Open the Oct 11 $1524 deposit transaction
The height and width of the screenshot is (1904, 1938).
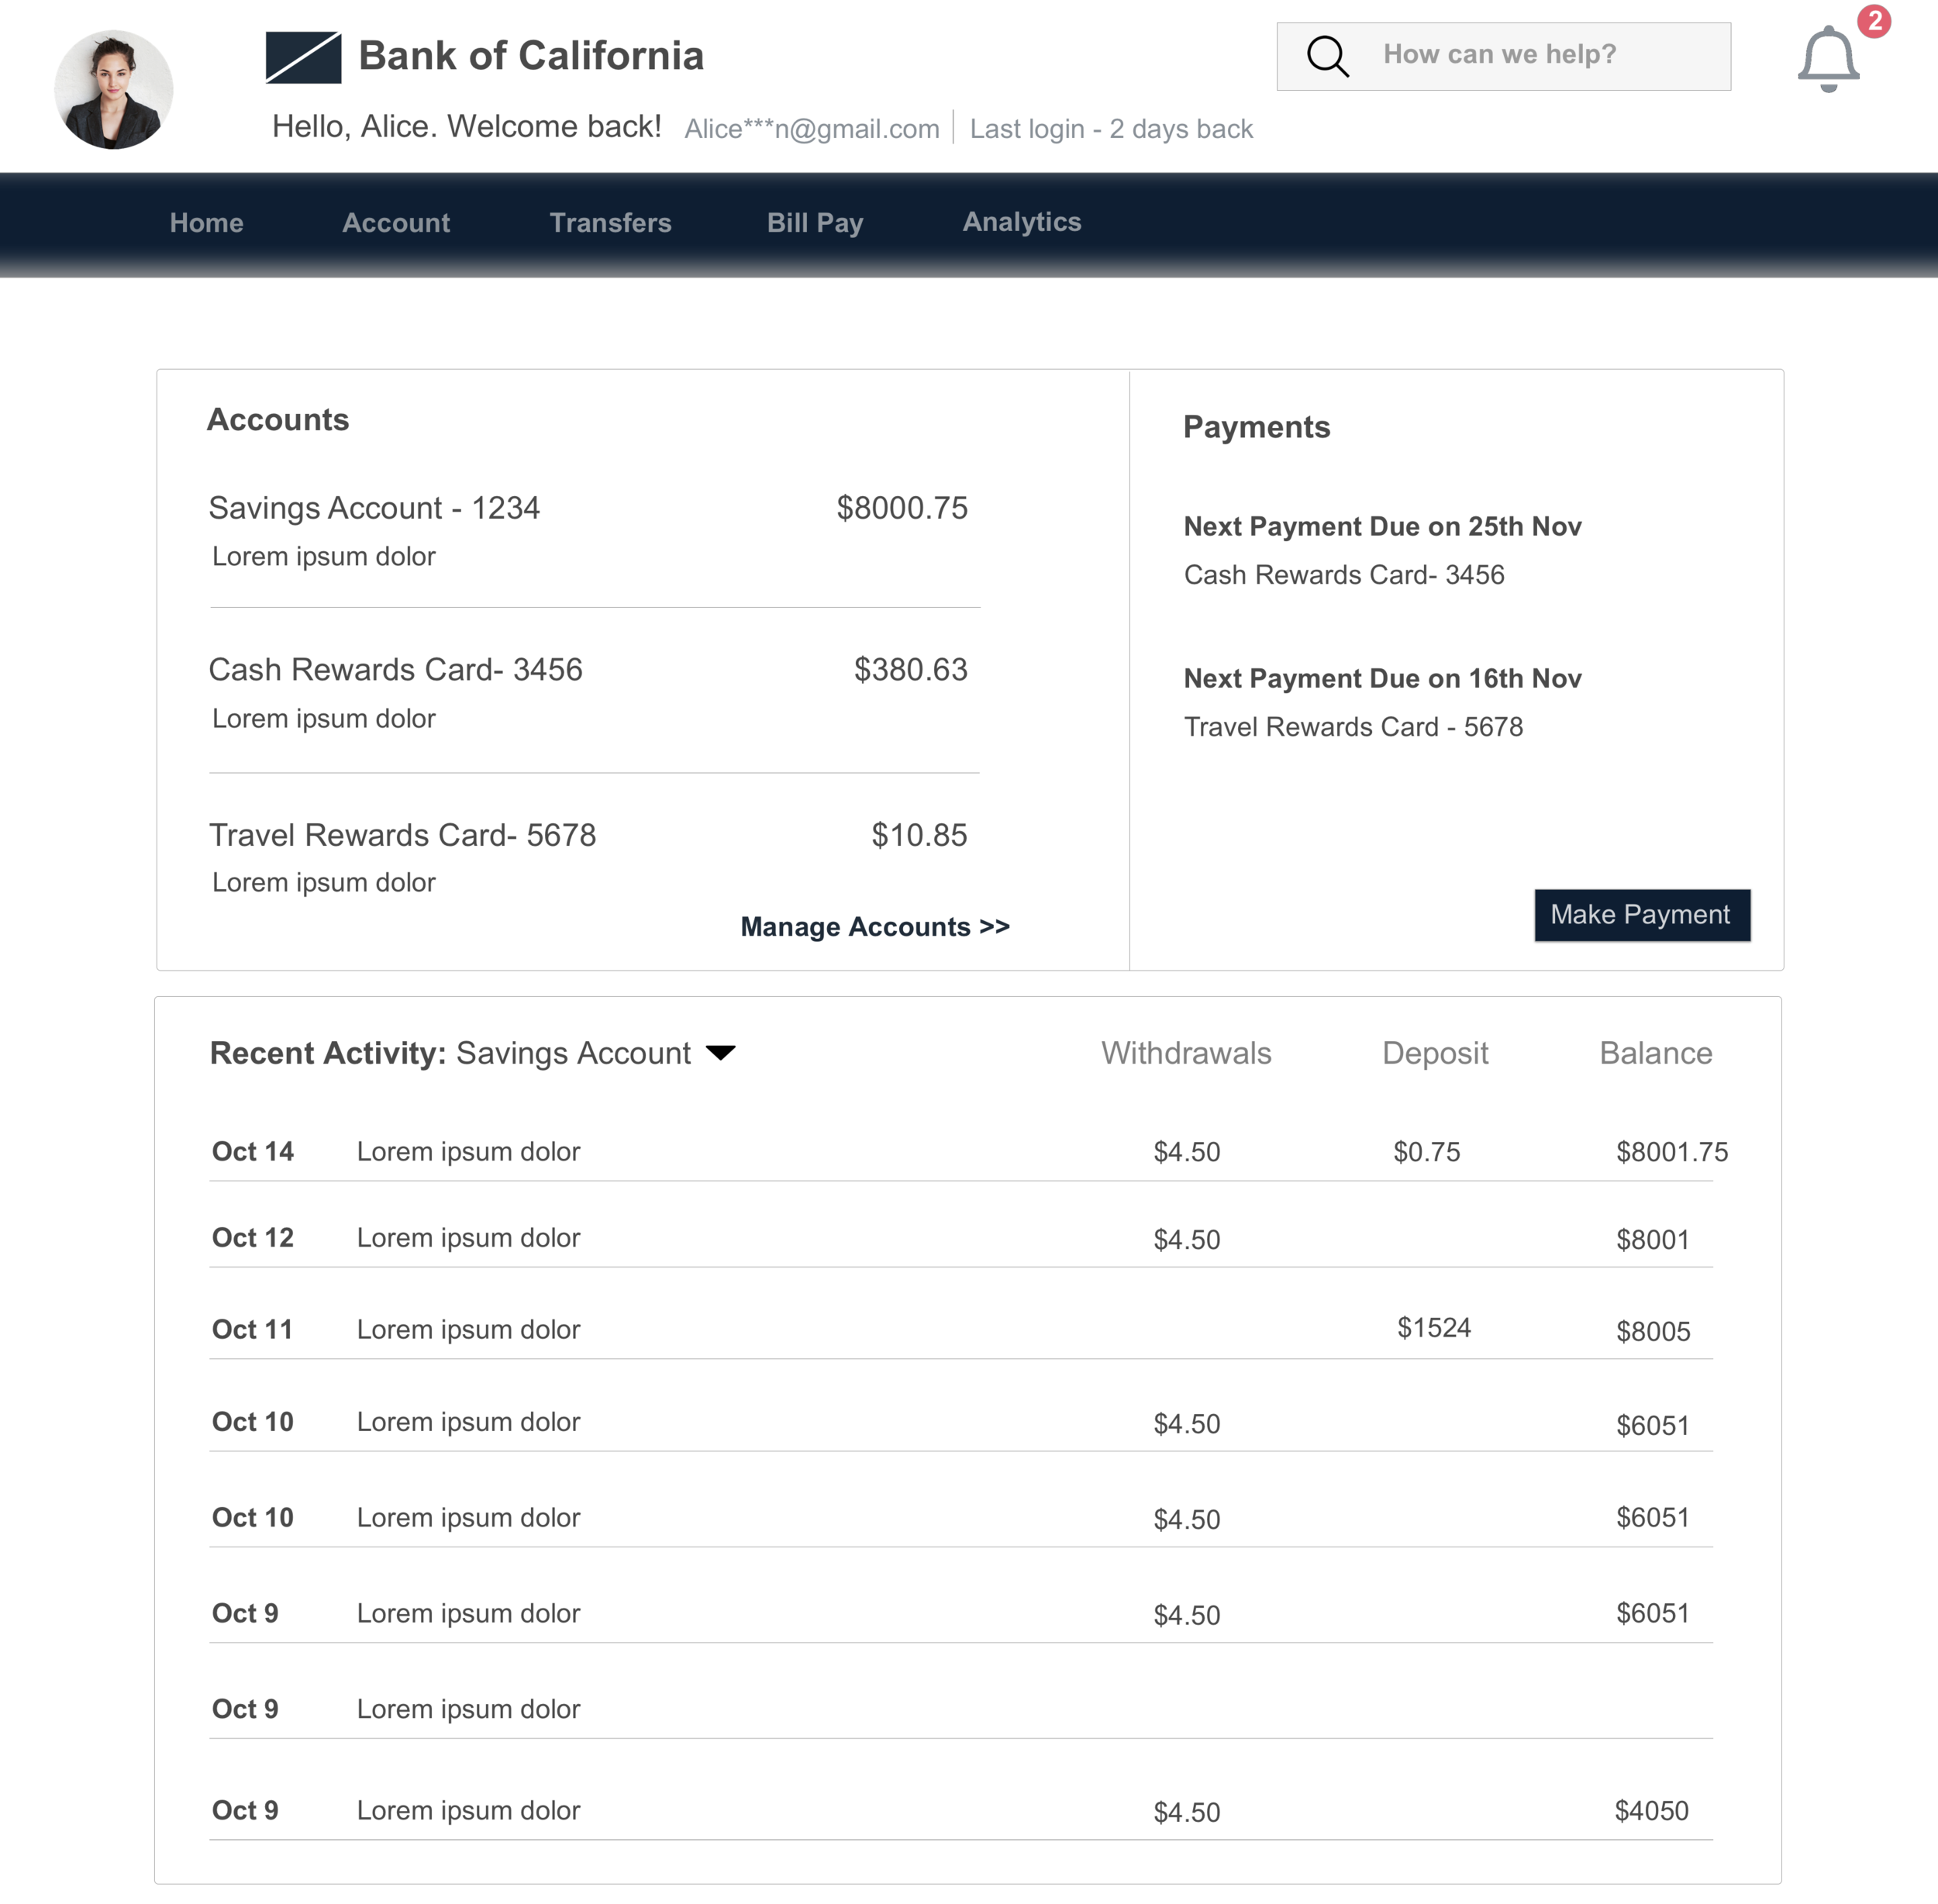click(x=1433, y=1328)
